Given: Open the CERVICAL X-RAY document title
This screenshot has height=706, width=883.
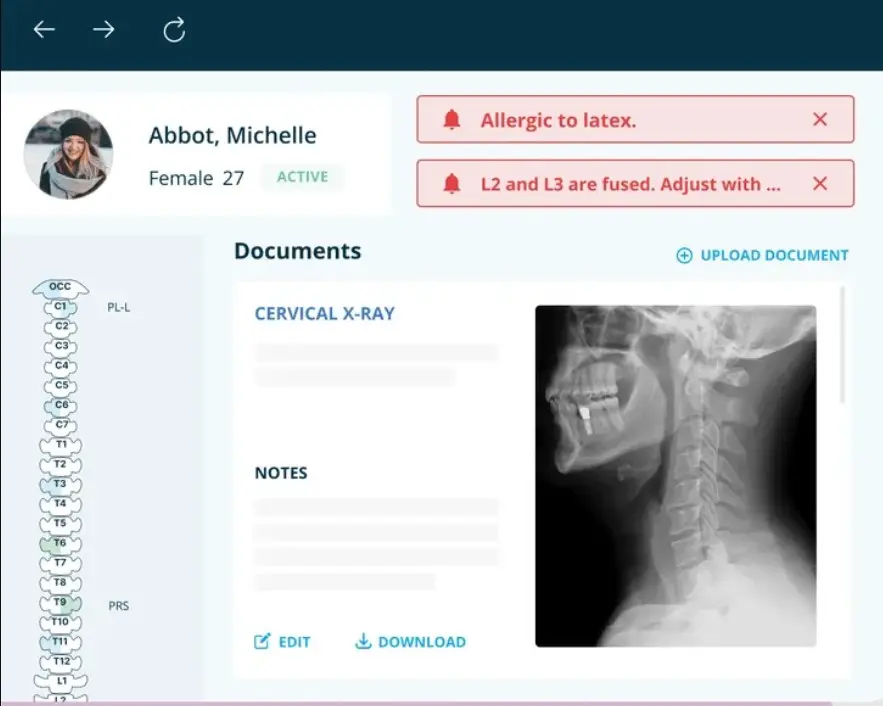Looking at the screenshot, I should (x=323, y=313).
